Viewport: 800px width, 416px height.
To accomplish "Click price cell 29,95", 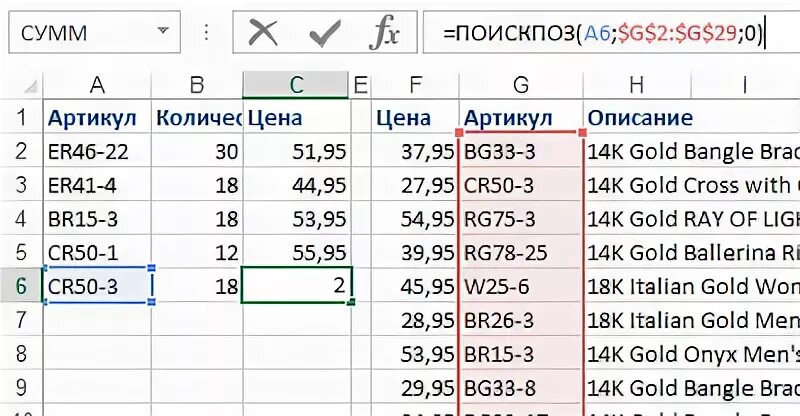I will (415, 387).
